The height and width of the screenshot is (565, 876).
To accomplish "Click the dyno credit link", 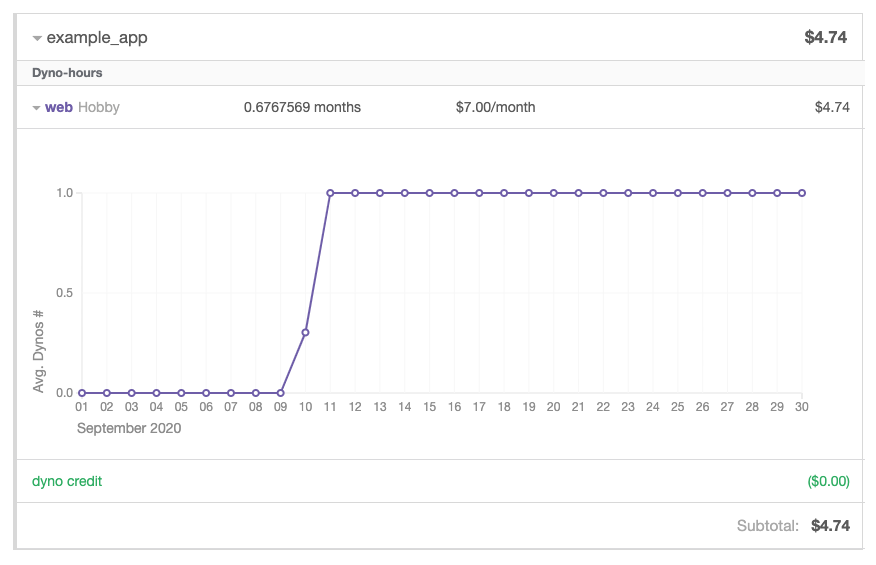I will coord(67,481).
